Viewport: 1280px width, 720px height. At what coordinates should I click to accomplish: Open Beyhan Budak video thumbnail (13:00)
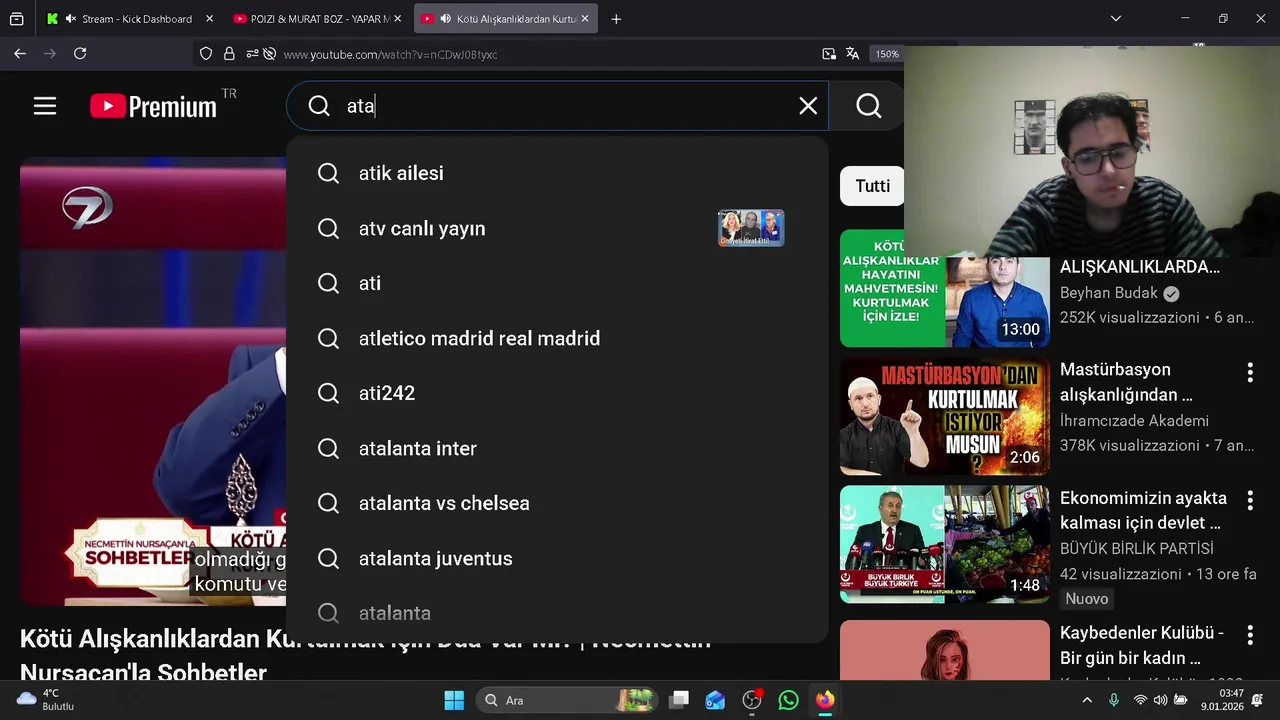(x=945, y=288)
